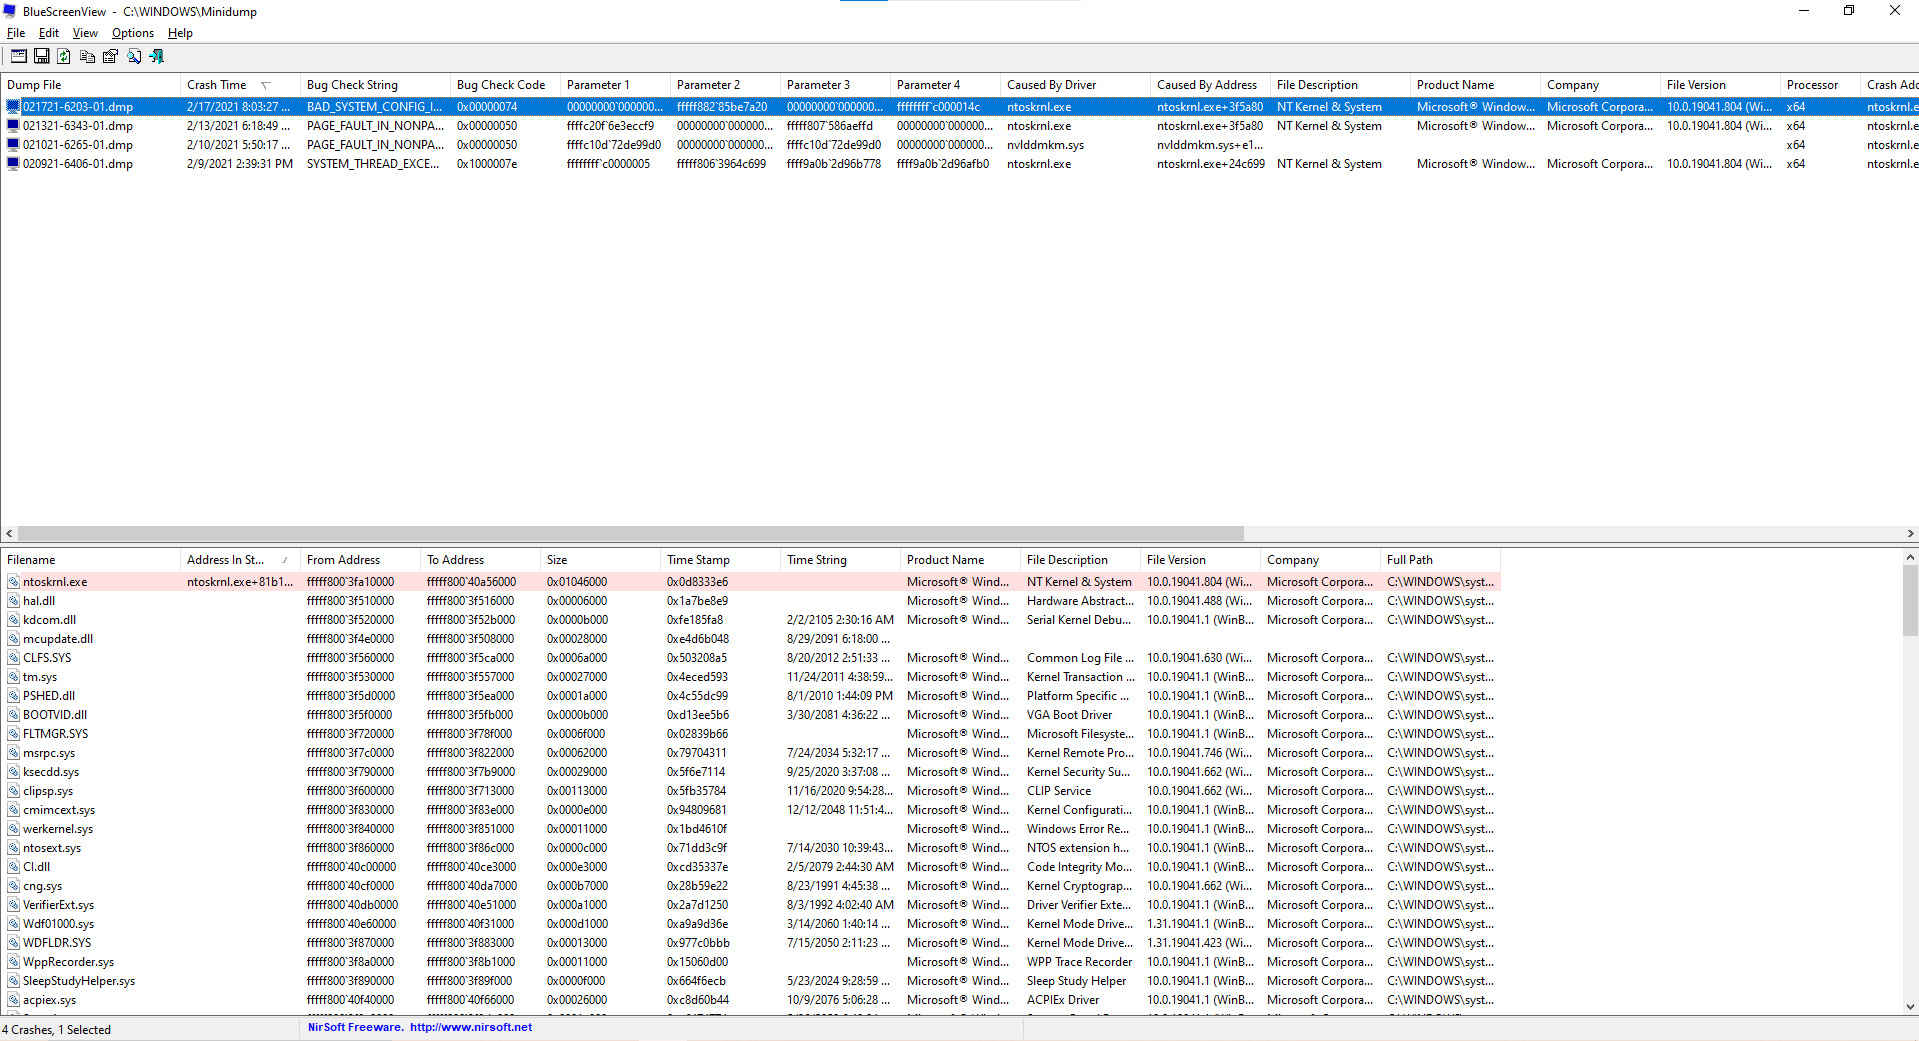Sort by Caused By Address column header
Image resolution: width=1919 pixels, height=1041 pixels.
click(1210, 85)
